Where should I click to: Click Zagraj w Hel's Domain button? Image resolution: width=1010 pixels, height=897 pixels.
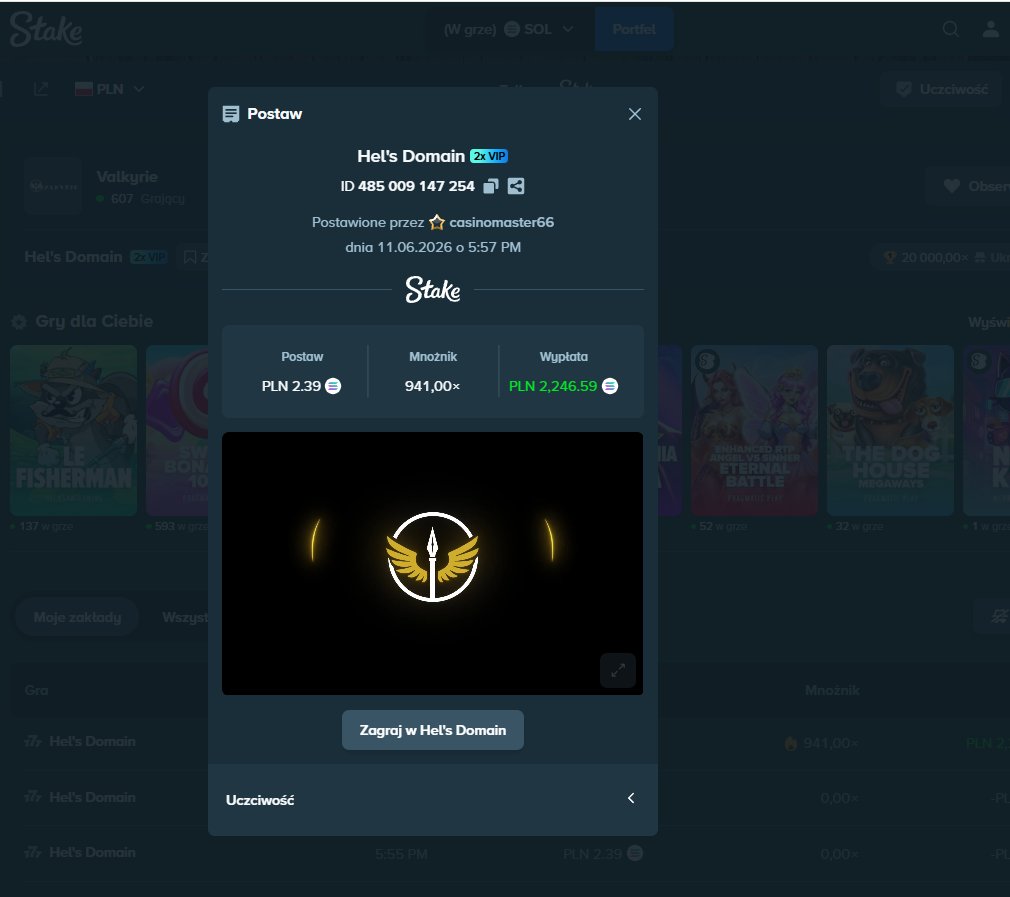(x=433, y=730)
